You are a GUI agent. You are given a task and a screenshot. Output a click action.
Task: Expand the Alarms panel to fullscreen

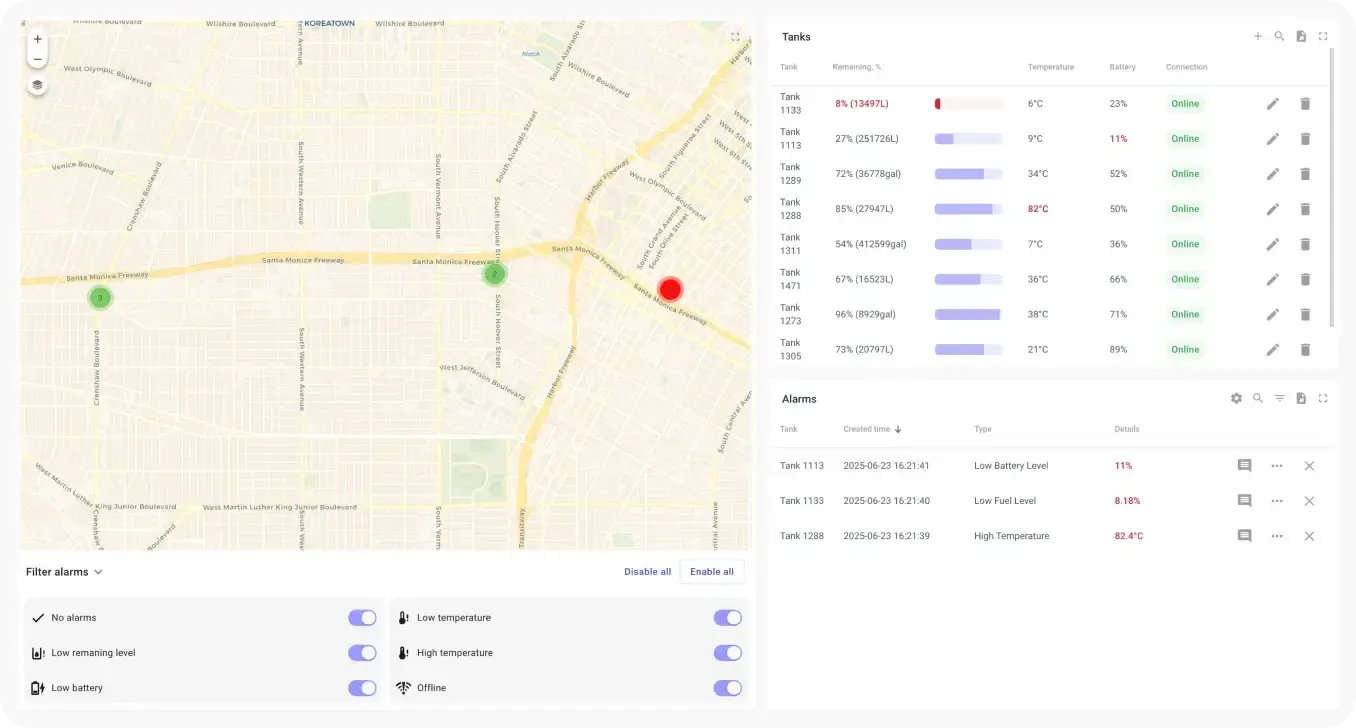tap(1323, 398)
